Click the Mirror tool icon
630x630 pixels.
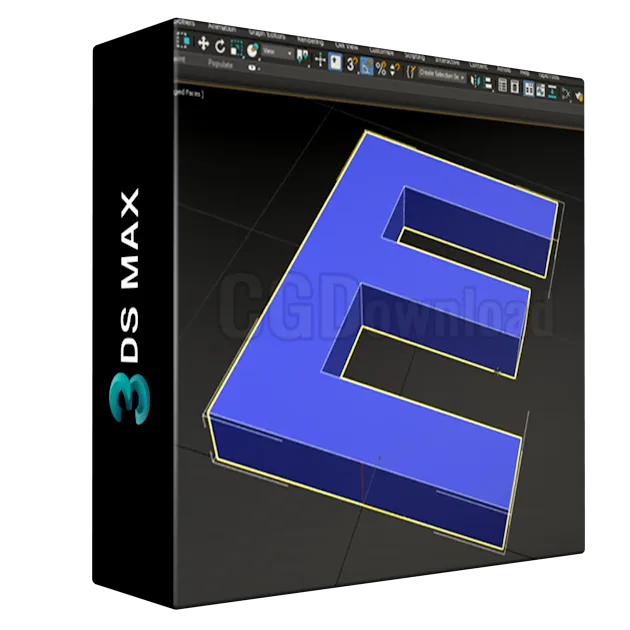475,81
